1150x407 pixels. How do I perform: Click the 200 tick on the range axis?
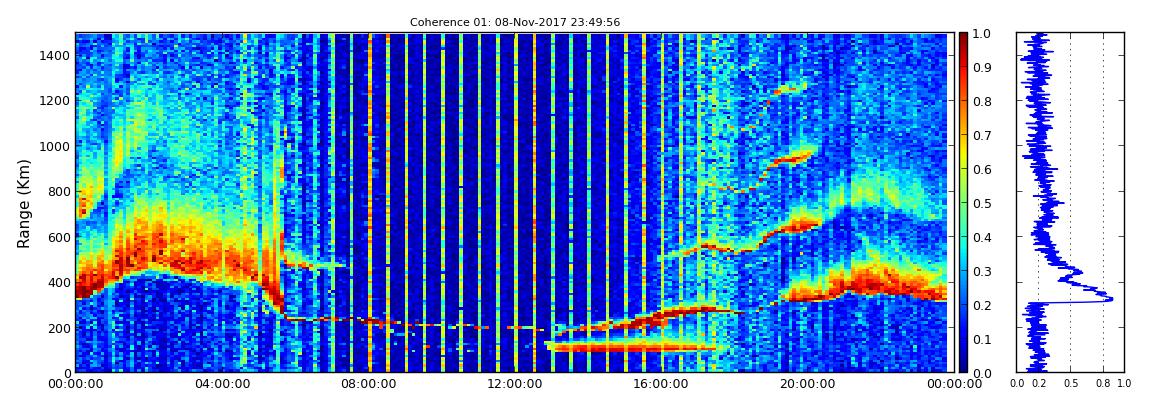tap(59, 328)
